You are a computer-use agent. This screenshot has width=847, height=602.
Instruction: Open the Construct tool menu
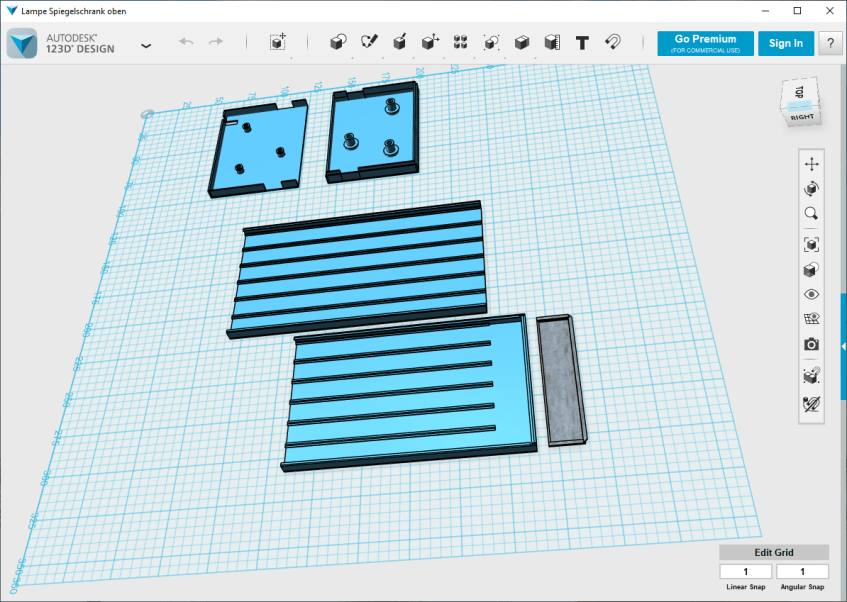399,42
